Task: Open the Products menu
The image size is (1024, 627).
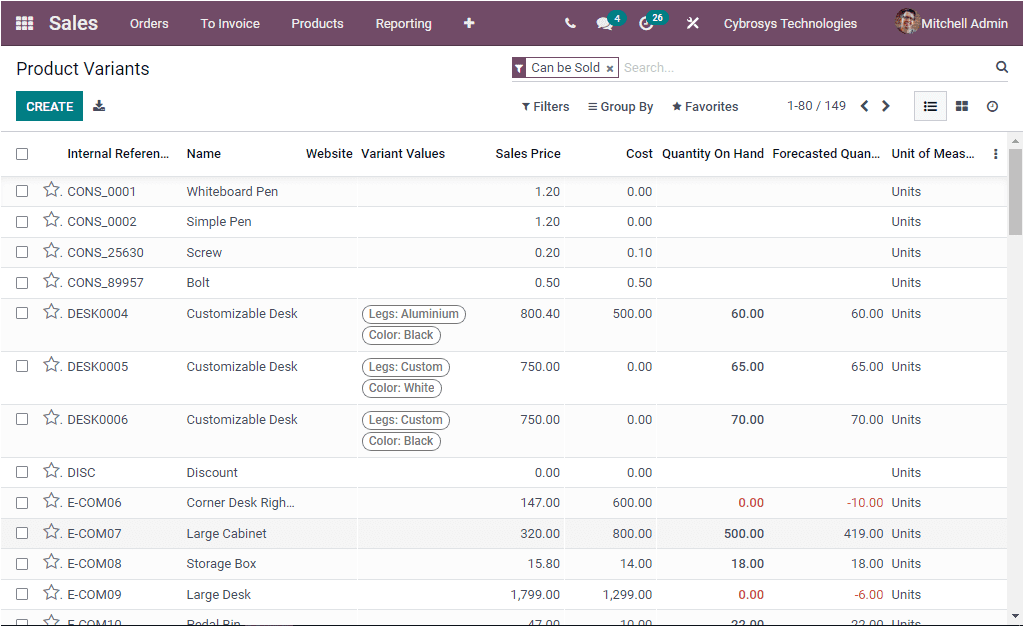Action: [317, 23]
